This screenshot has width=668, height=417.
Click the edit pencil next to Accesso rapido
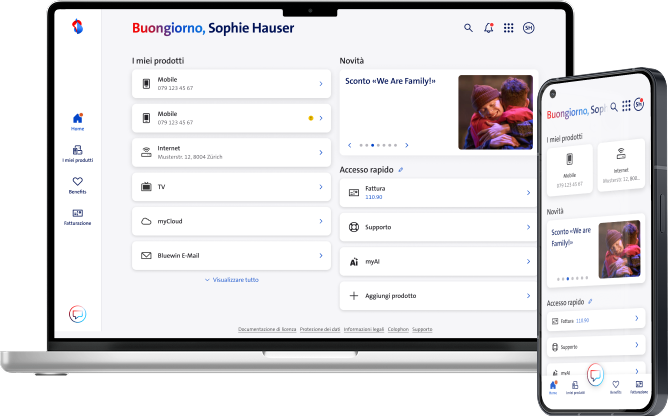coord(401,170)
